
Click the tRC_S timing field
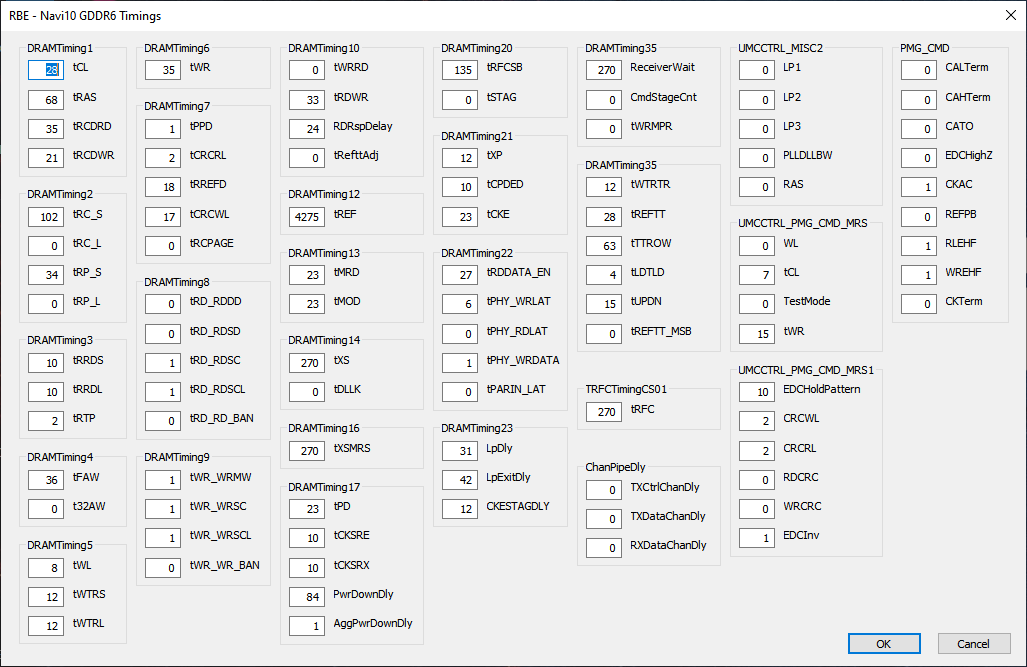pyautogui.click(x=46, y=217)
